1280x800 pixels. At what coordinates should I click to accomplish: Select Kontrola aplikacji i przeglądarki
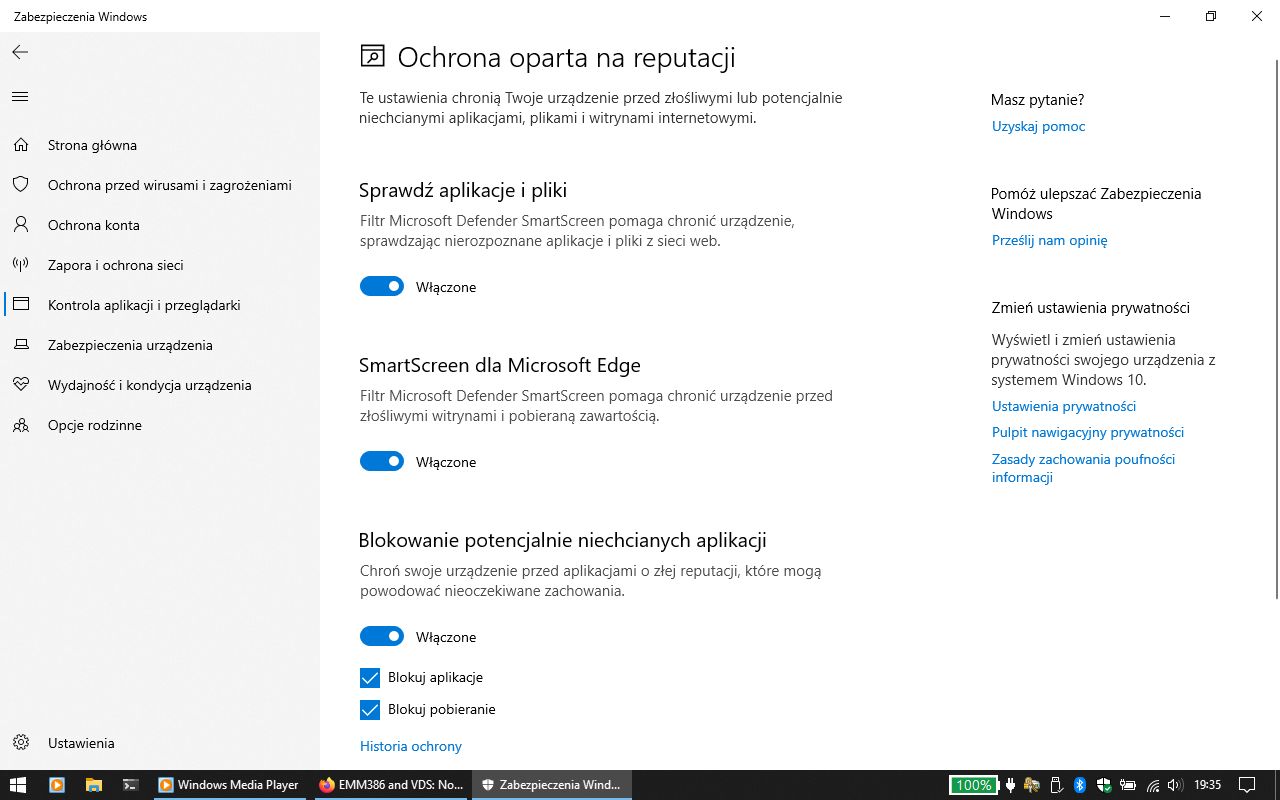[160, 305]
